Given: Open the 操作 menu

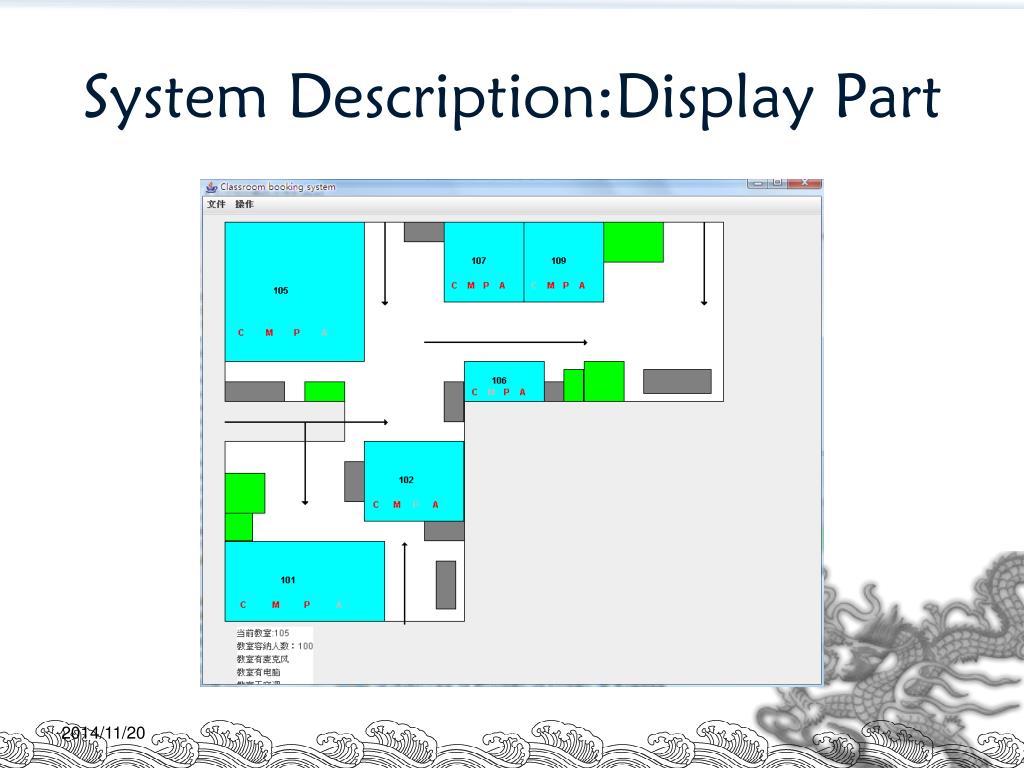Looking at the screenshot, I should click(x=244, y=204).
